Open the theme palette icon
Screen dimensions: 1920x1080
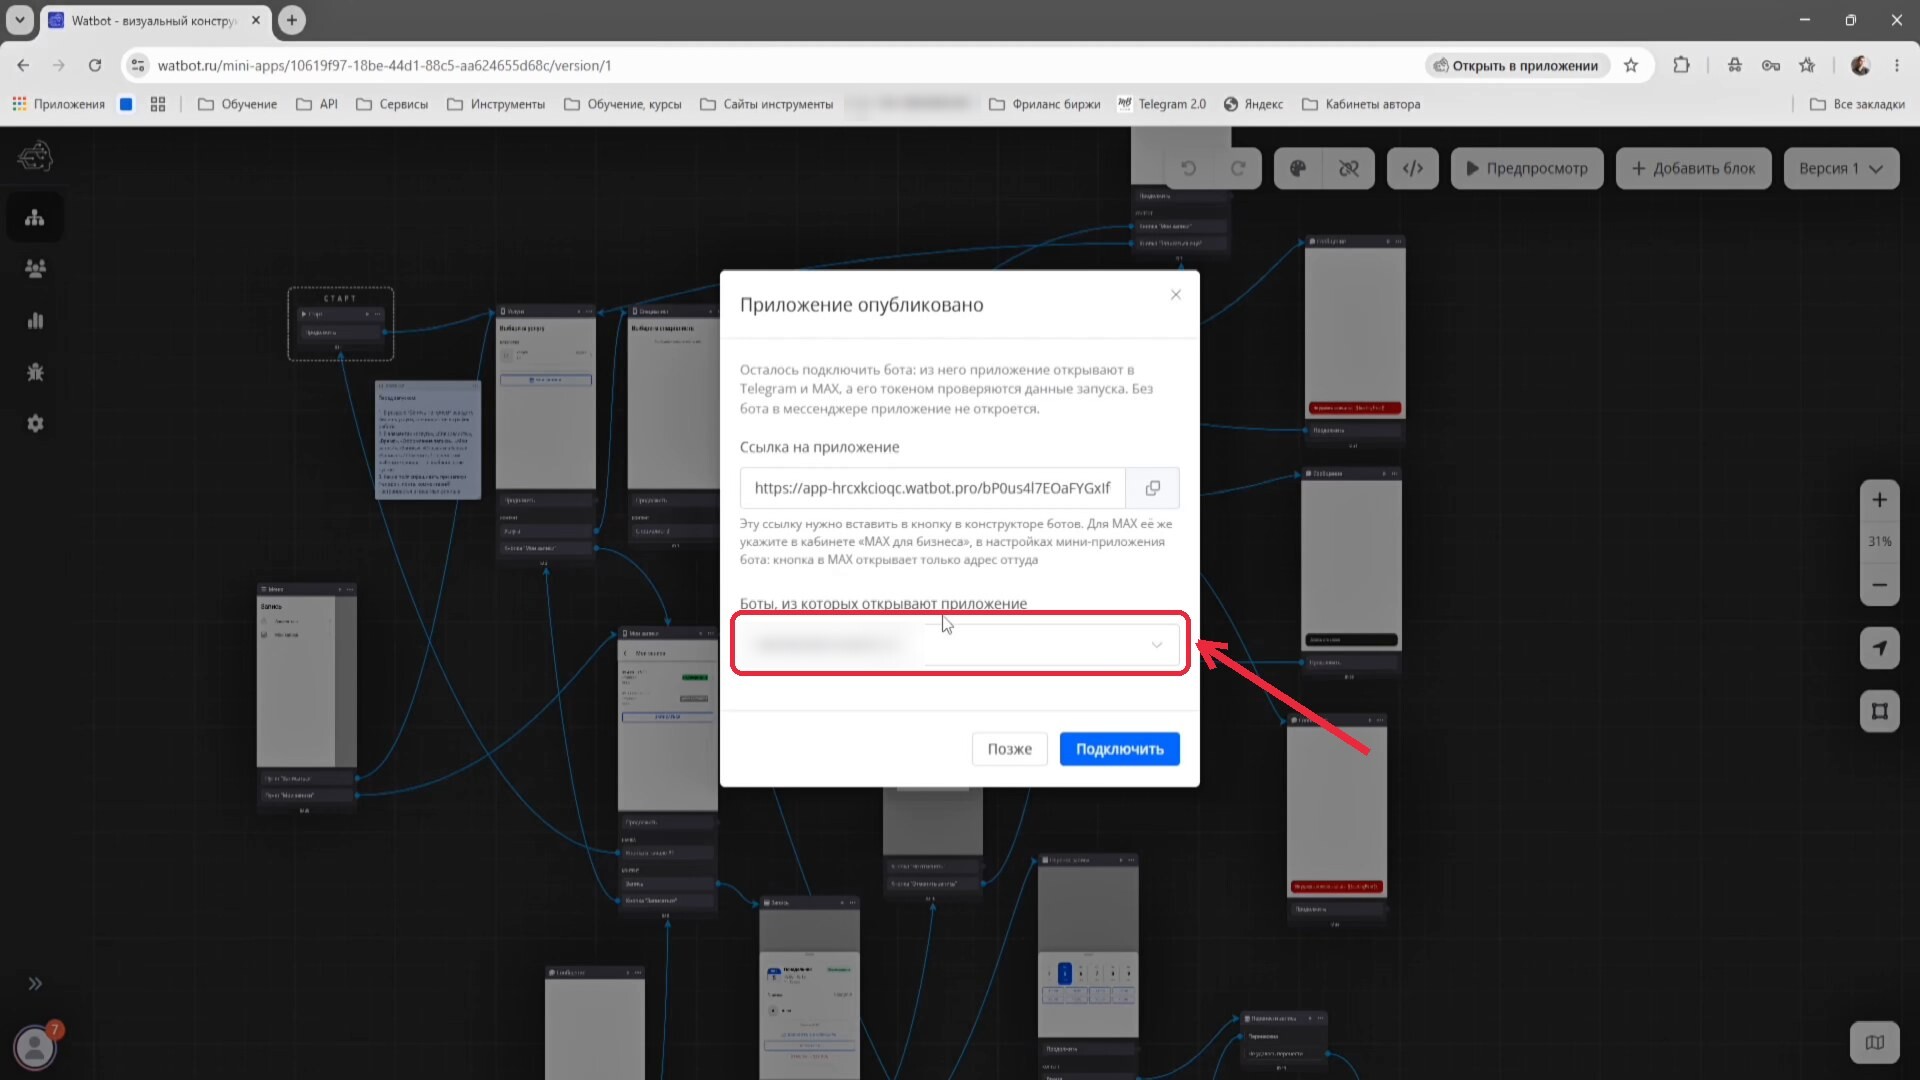coord(1298,168)
